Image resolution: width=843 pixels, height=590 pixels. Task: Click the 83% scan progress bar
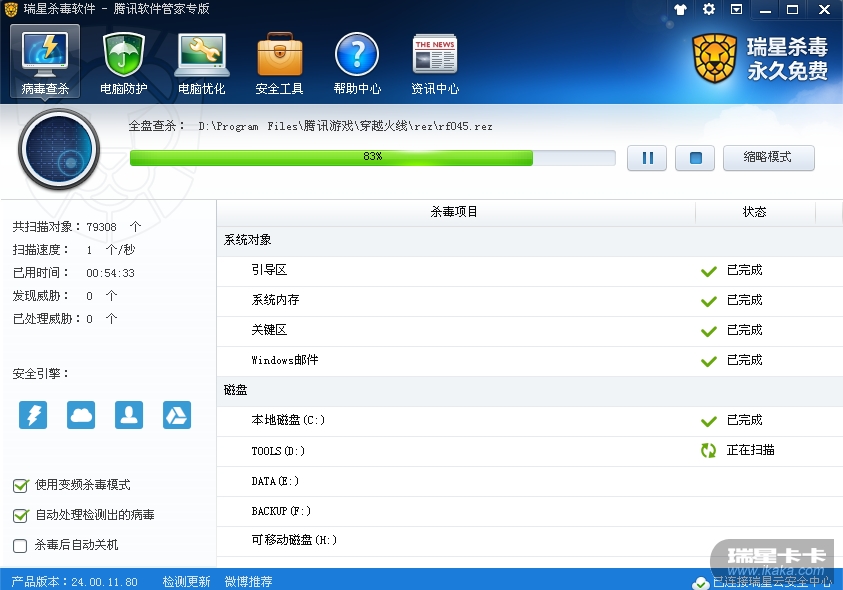point(373,158)
